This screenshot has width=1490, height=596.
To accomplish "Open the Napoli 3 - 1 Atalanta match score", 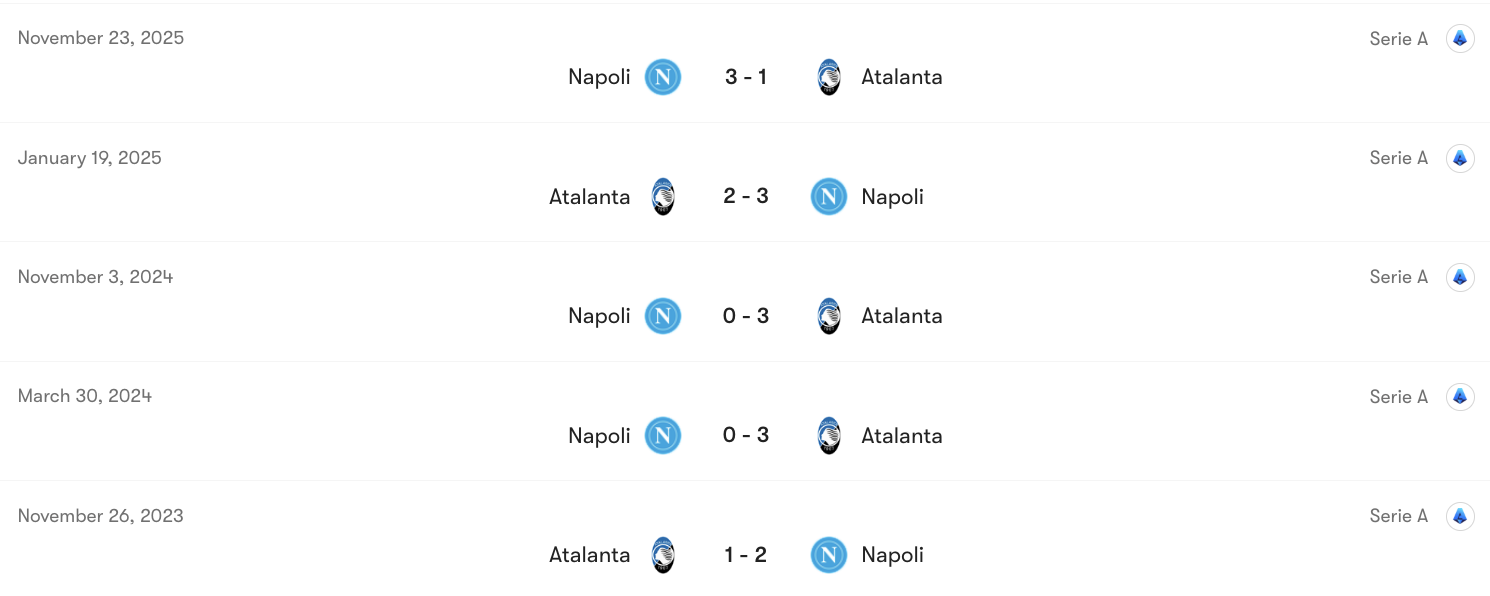I will (745, 77).
